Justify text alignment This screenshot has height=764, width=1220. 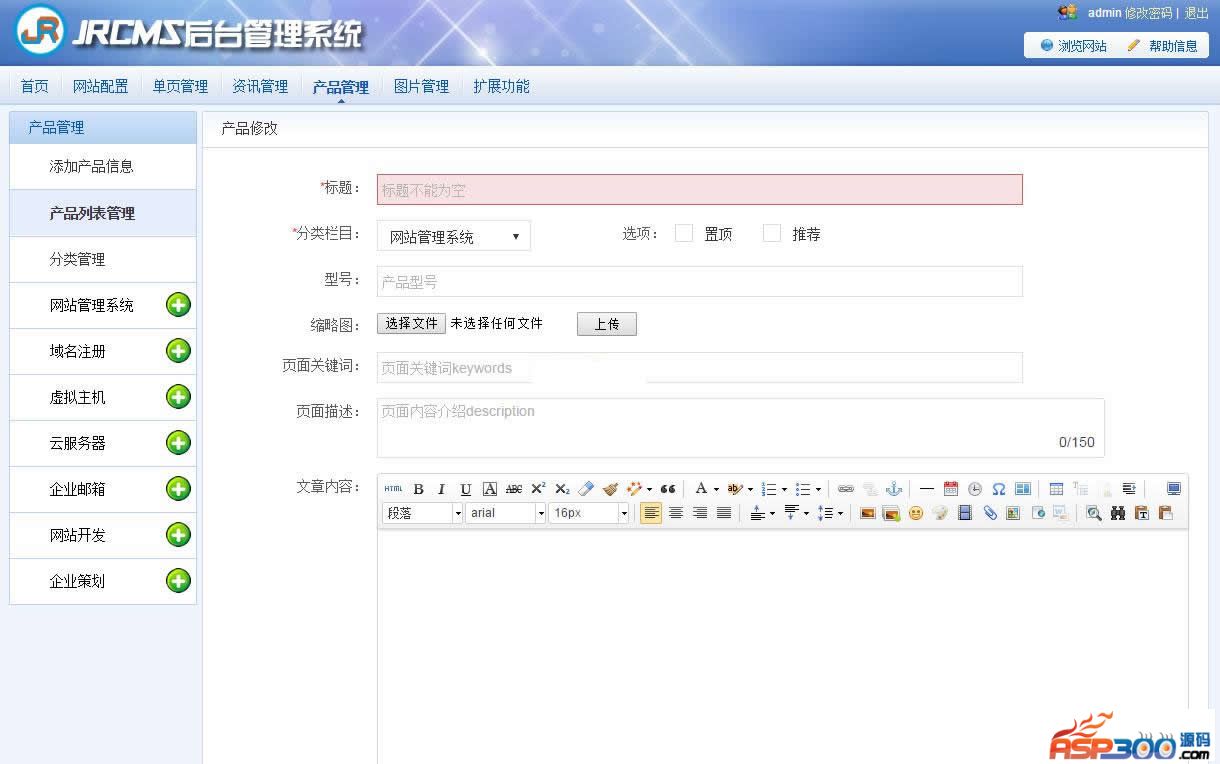pyautogui.click(x=724, y=513)
